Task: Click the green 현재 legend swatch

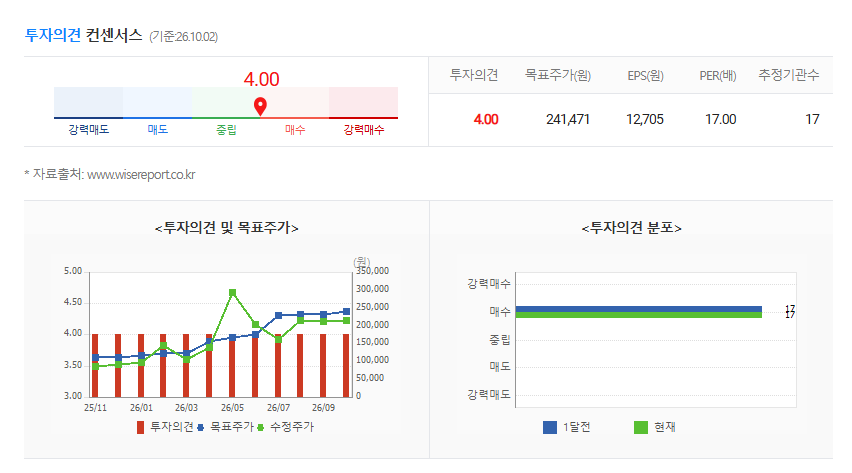Action: 641,427
